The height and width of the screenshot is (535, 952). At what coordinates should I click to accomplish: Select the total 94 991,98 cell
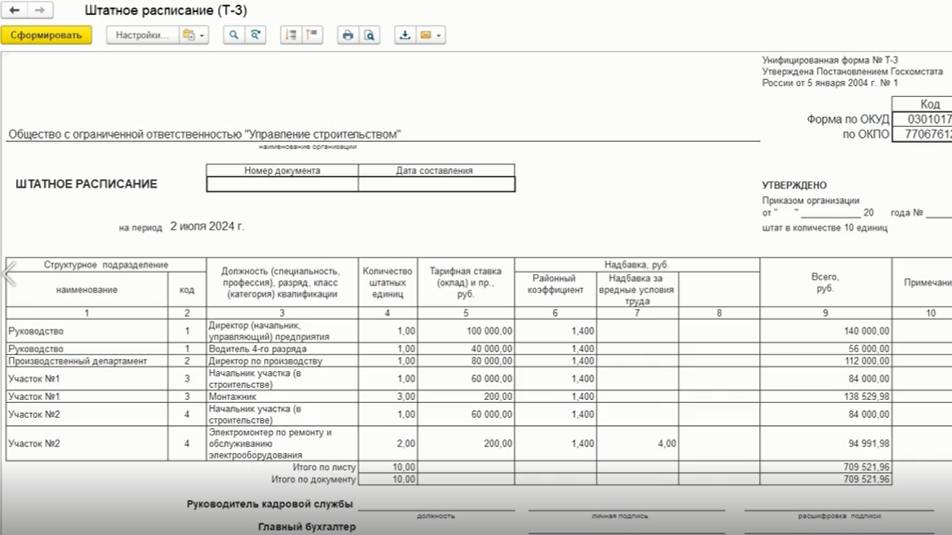coord(825,443)
